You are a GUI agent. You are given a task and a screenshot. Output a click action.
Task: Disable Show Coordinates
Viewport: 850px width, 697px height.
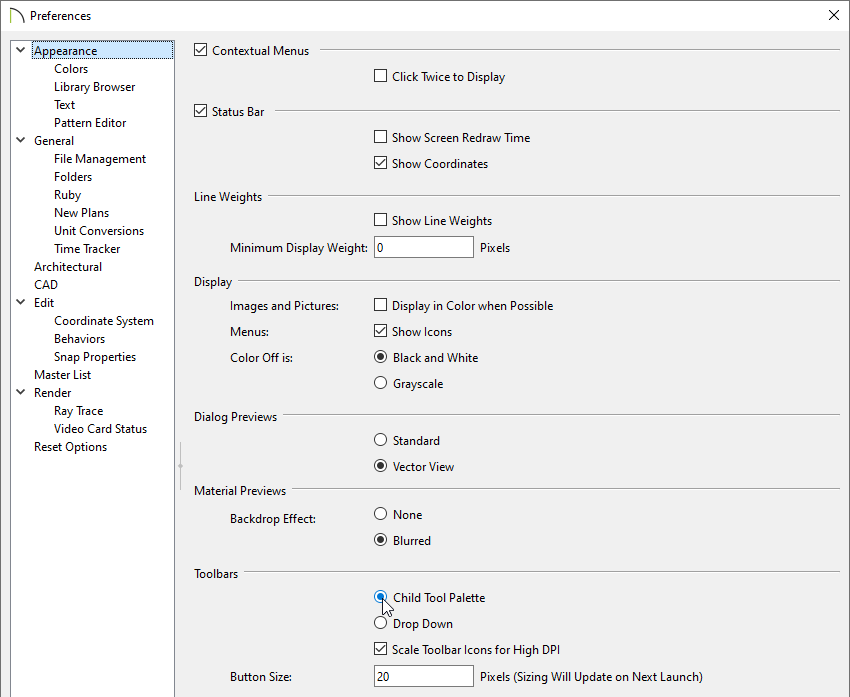[380, 163]
